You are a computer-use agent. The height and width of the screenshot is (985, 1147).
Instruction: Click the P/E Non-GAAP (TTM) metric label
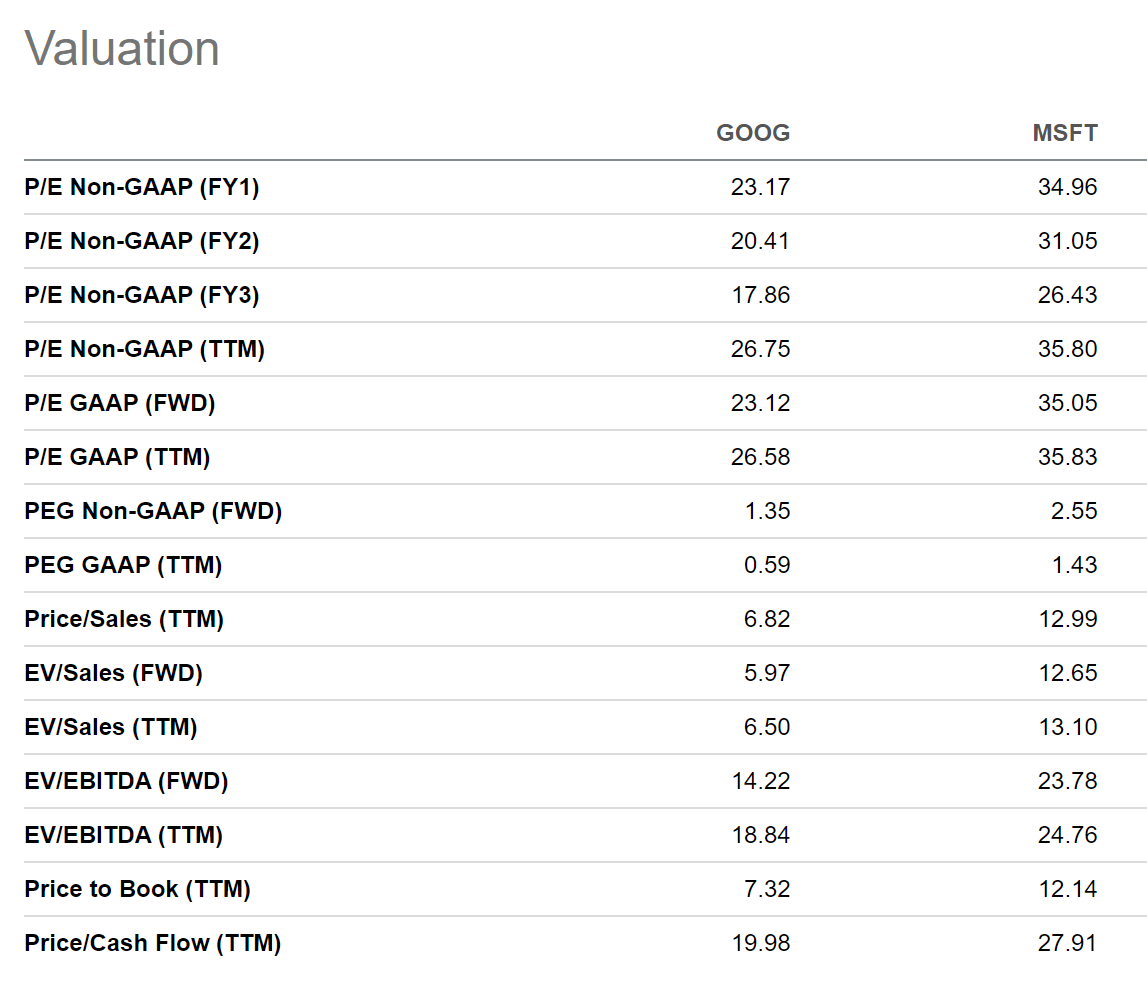click(x=145, y=349)
